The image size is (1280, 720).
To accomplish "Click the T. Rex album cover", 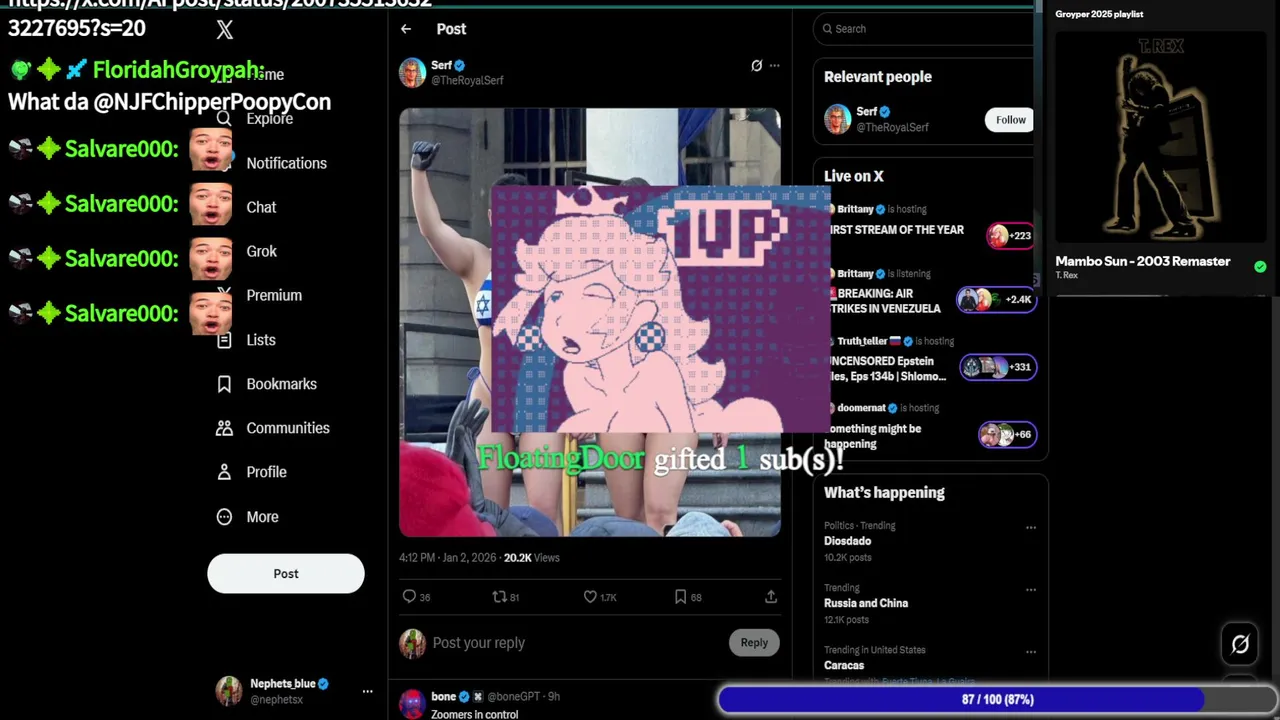I will coord(1160,139).
